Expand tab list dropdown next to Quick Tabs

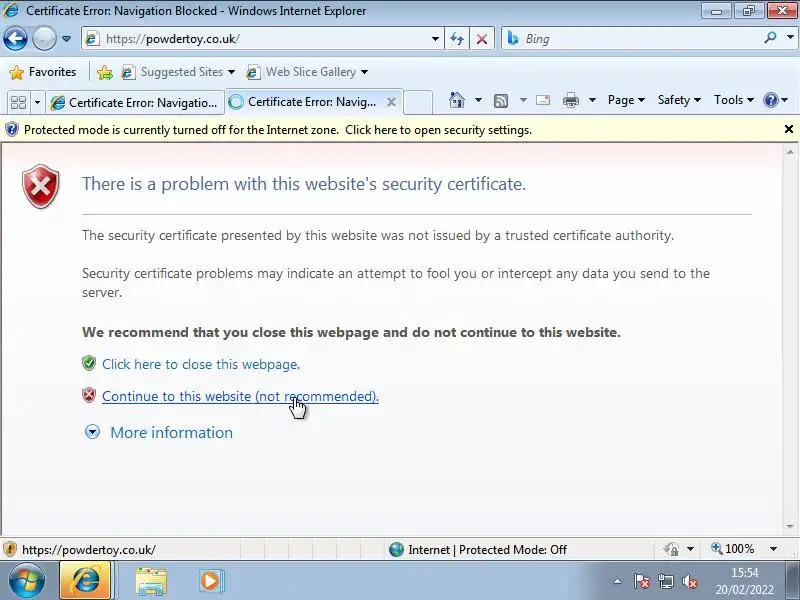pyautogui.click(x=37, y=103)
